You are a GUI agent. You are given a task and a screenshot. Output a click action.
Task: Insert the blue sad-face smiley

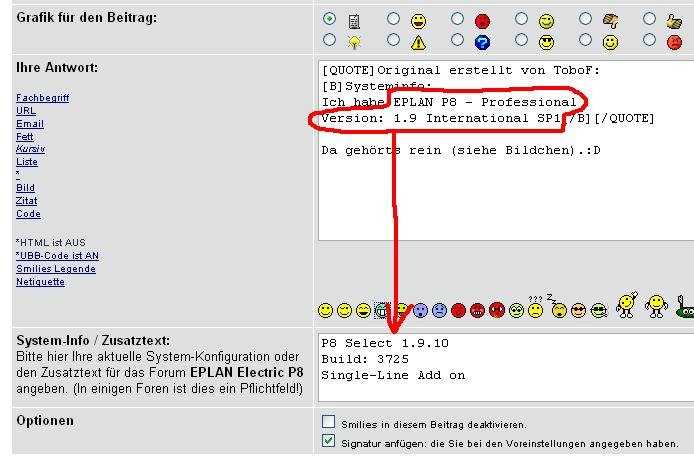coord(440,310)
